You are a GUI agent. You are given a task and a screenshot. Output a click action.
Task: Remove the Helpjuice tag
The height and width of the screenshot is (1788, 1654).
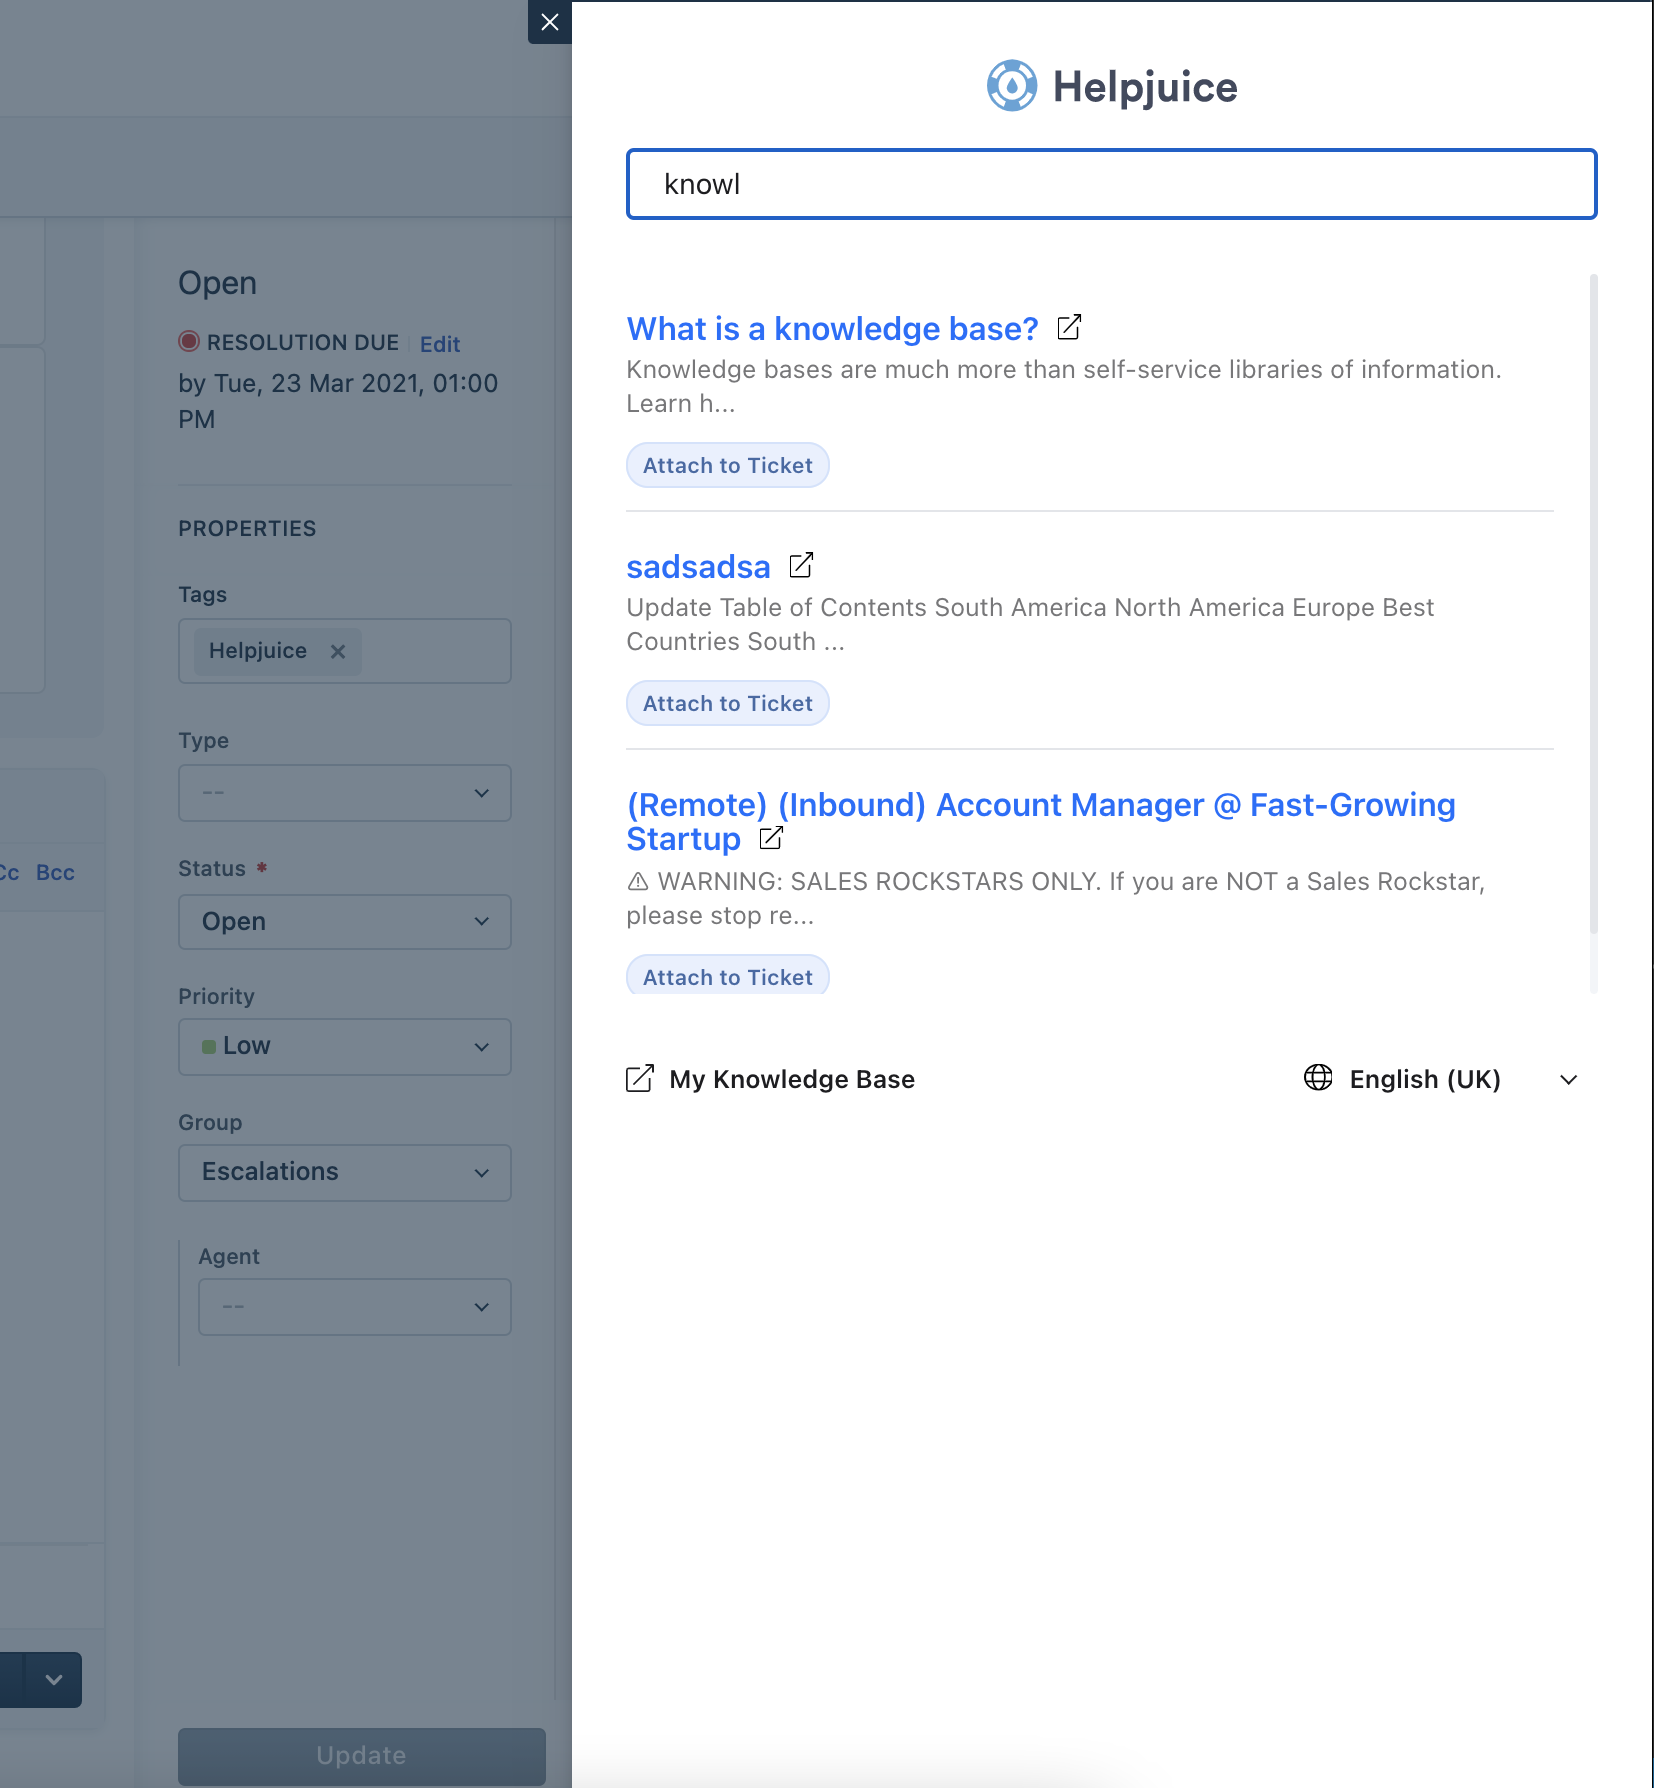(x=337, y=651)
